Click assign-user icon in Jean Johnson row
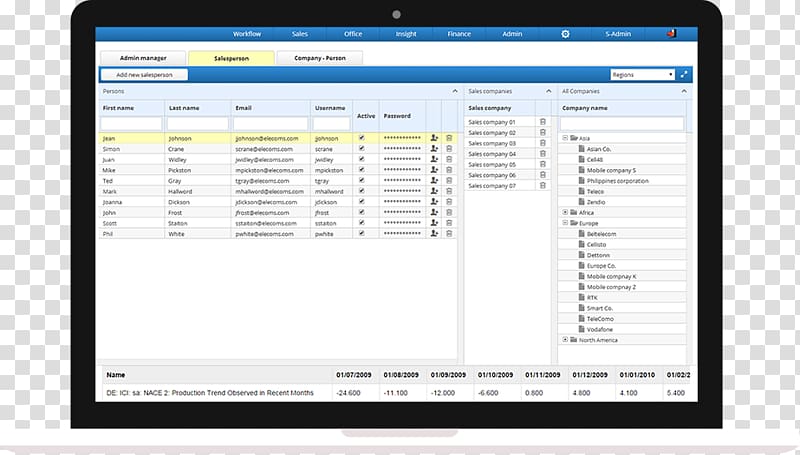This screenshot has height=455, width=800. (x=434, y=138)
